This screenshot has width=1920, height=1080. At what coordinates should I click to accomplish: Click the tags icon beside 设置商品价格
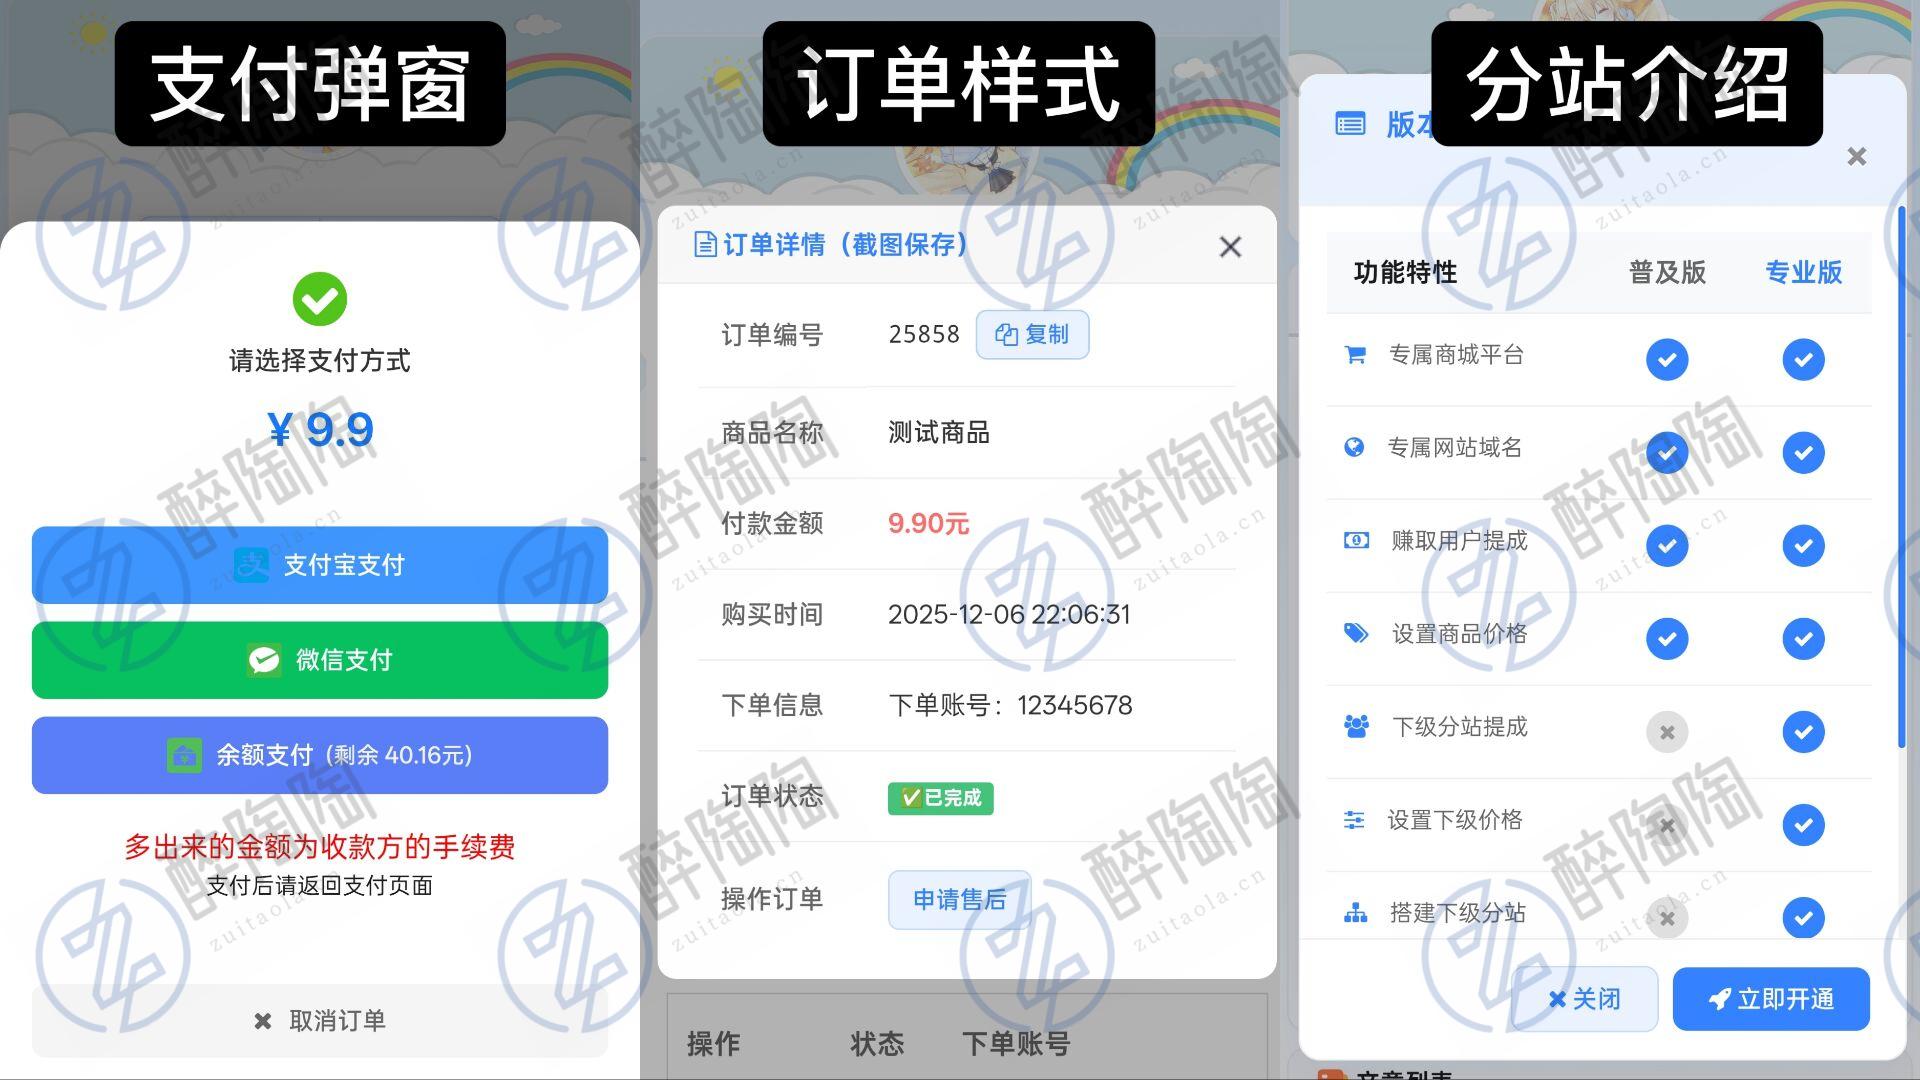coord(1356,633)
